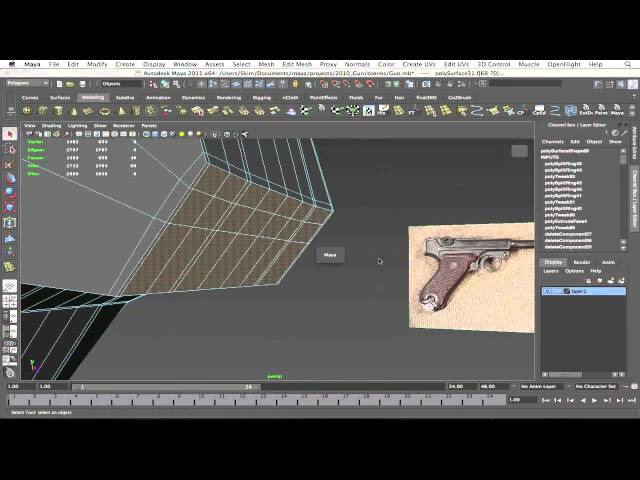The image size is (640, 480).
Task: Open the Maya application menu
Action: point(32,64)
